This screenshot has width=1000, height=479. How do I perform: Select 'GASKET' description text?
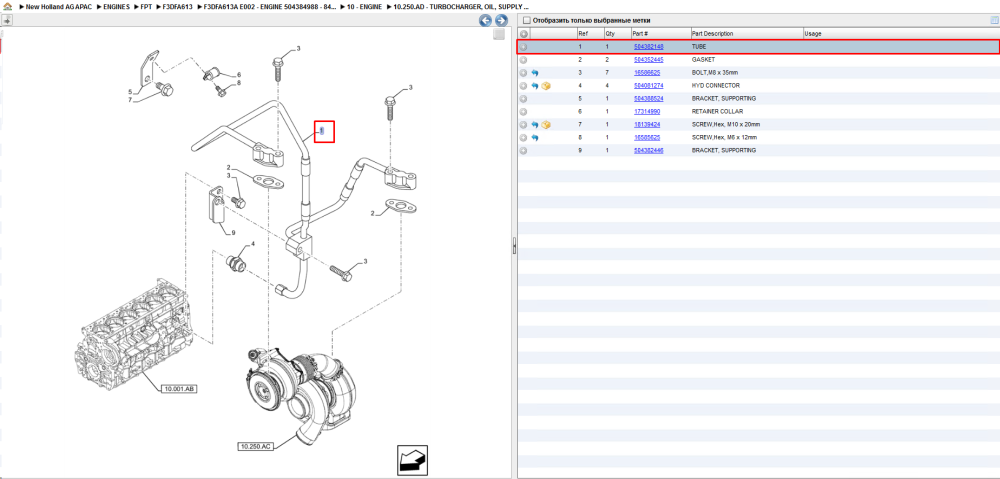(702, 59)
